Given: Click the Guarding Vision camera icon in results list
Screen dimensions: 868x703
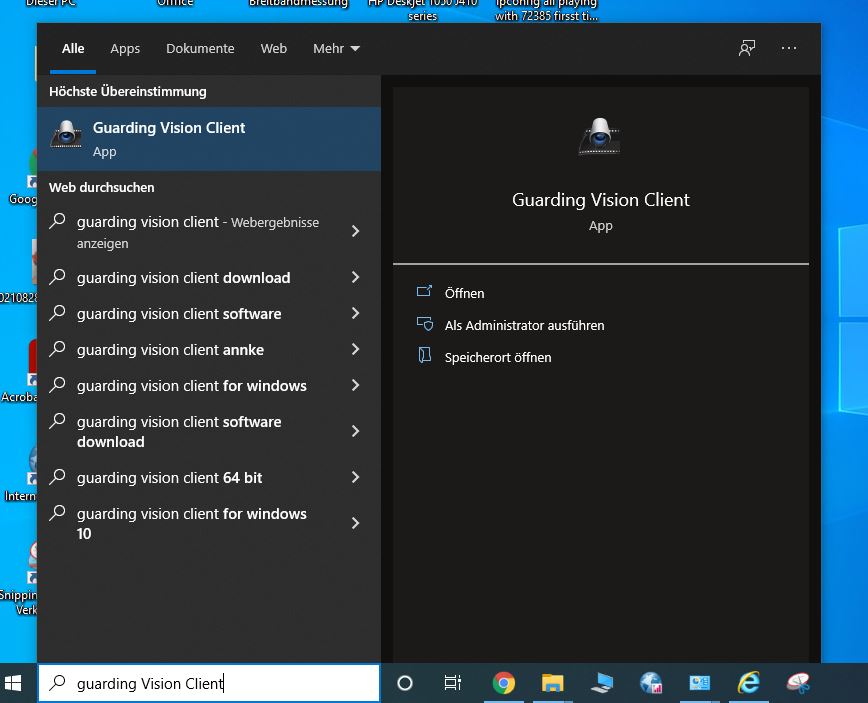Looking at the screenshot, I should [66, 134].
